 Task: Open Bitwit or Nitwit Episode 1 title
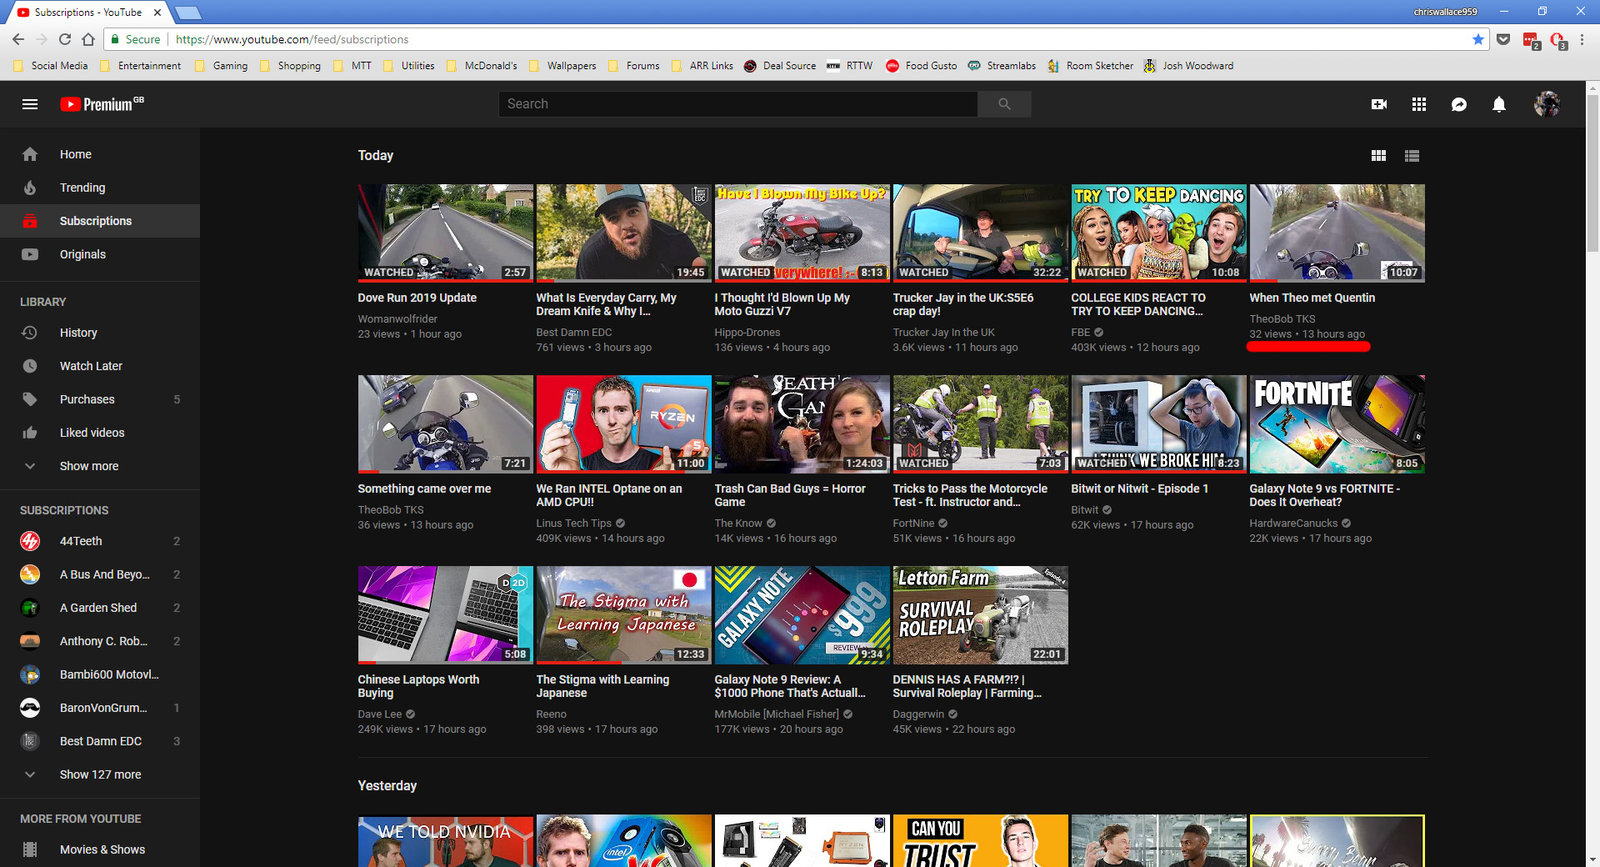(1140, 489)
